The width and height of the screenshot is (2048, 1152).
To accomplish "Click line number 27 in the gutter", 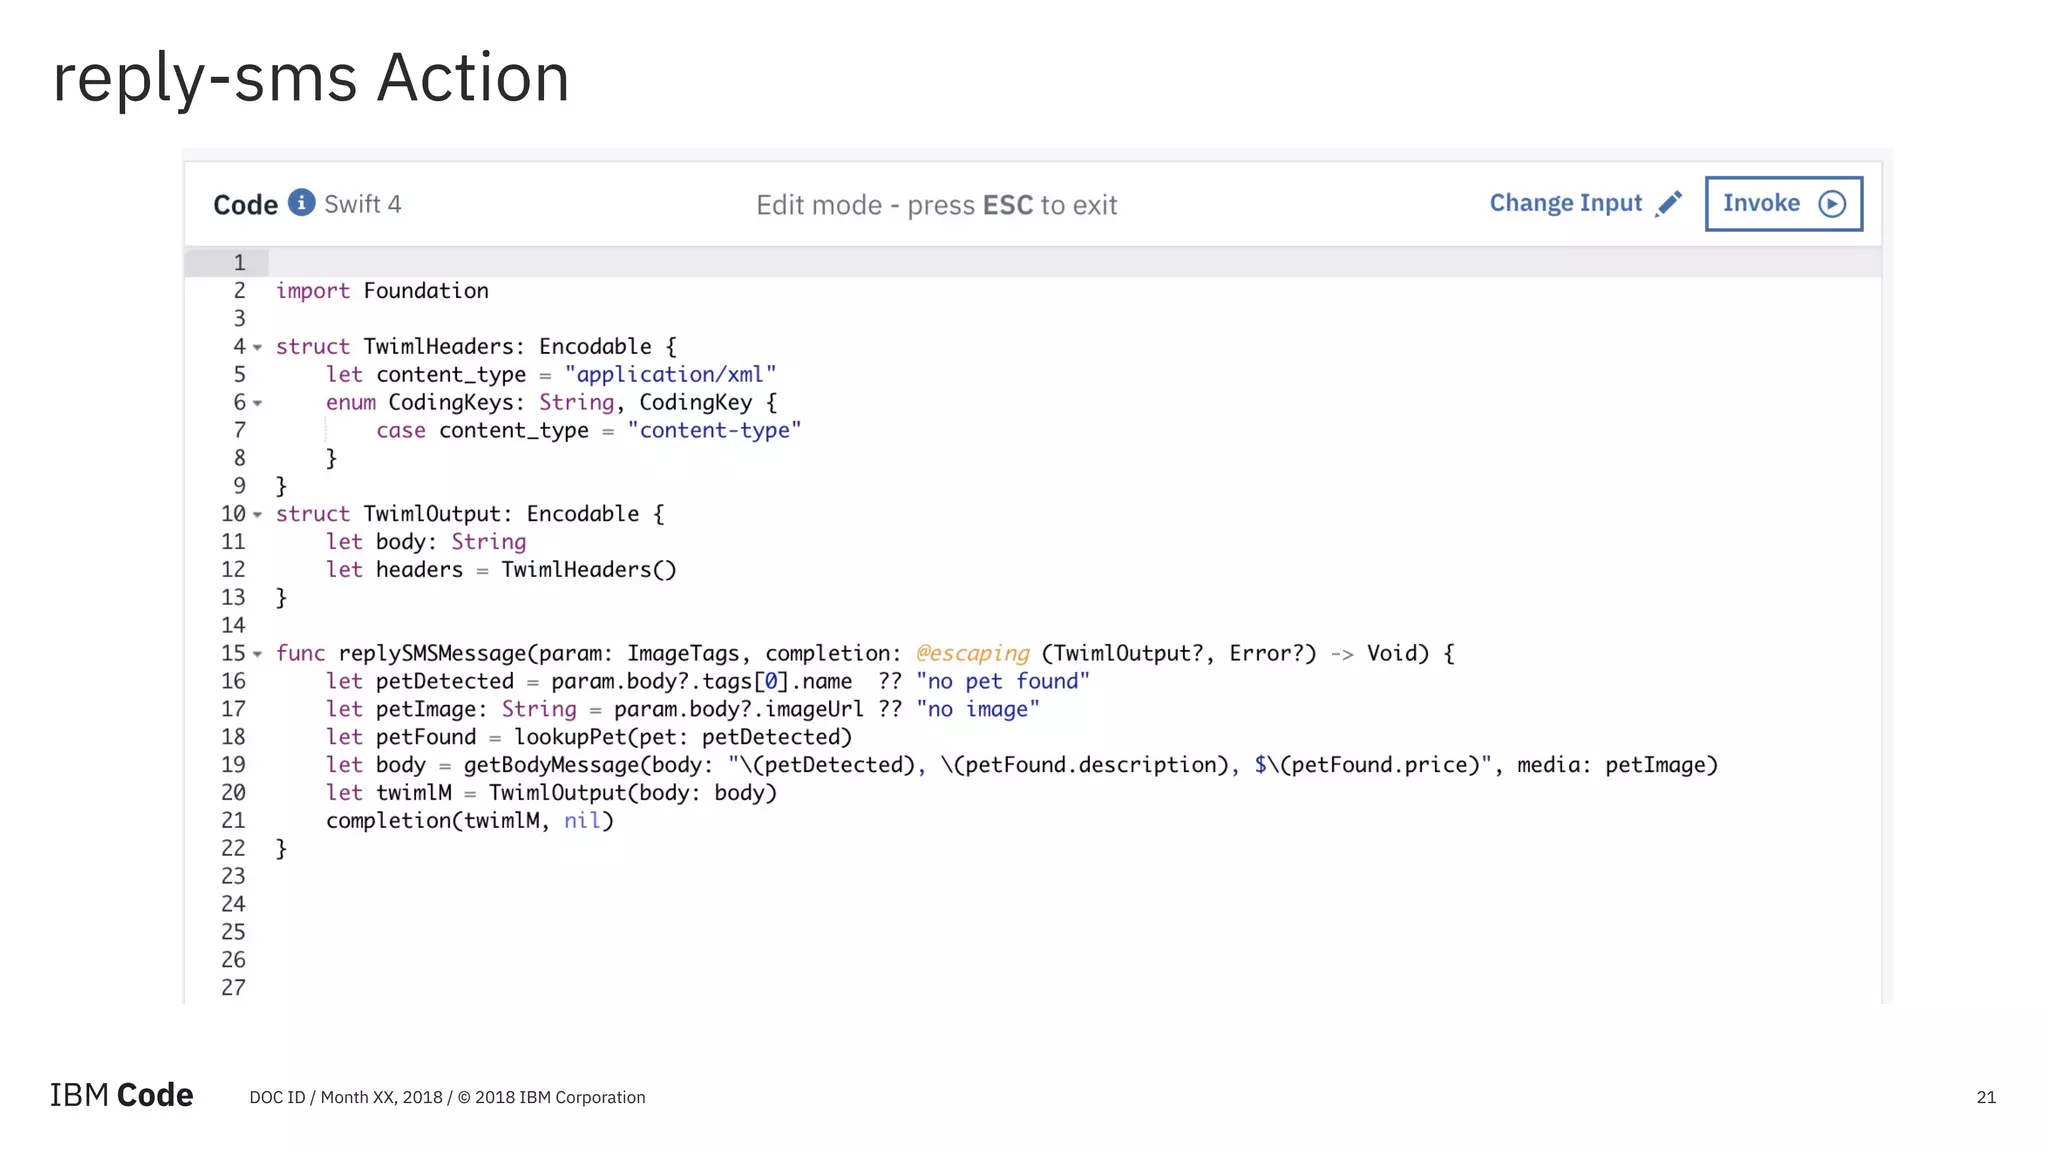I will coord(233,988).
